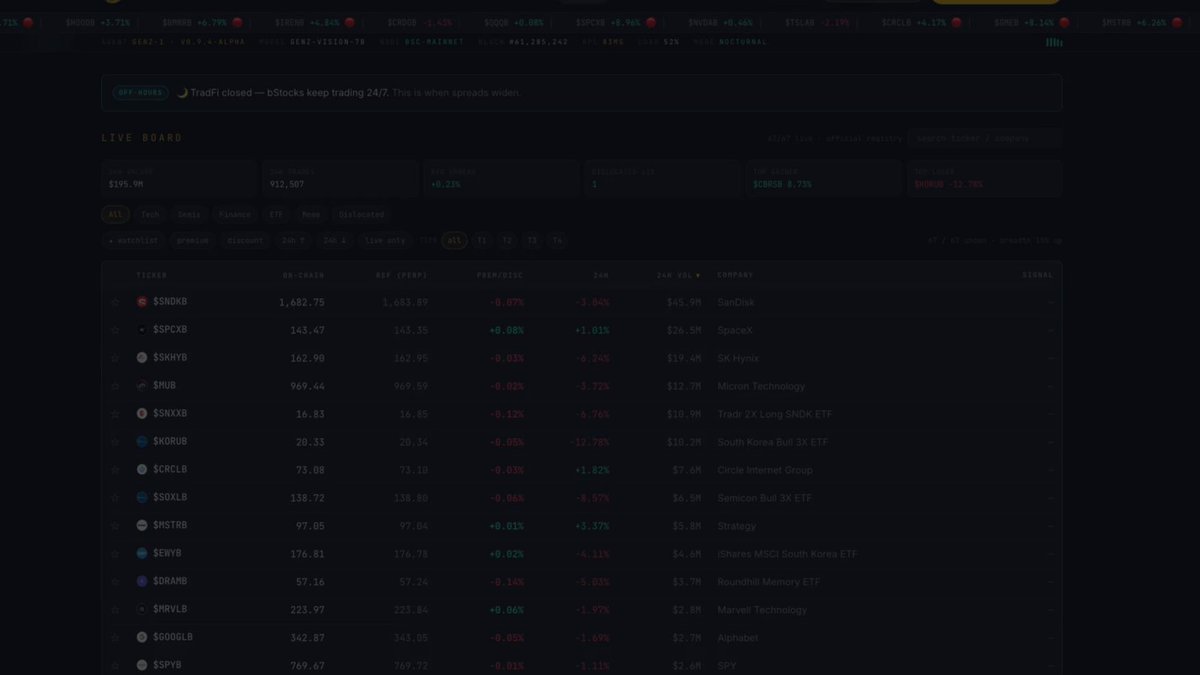This screenshot has width=1200, height=675.
Task: Click the Top Loser $KORUB stat card
Action: pos(985,178)
